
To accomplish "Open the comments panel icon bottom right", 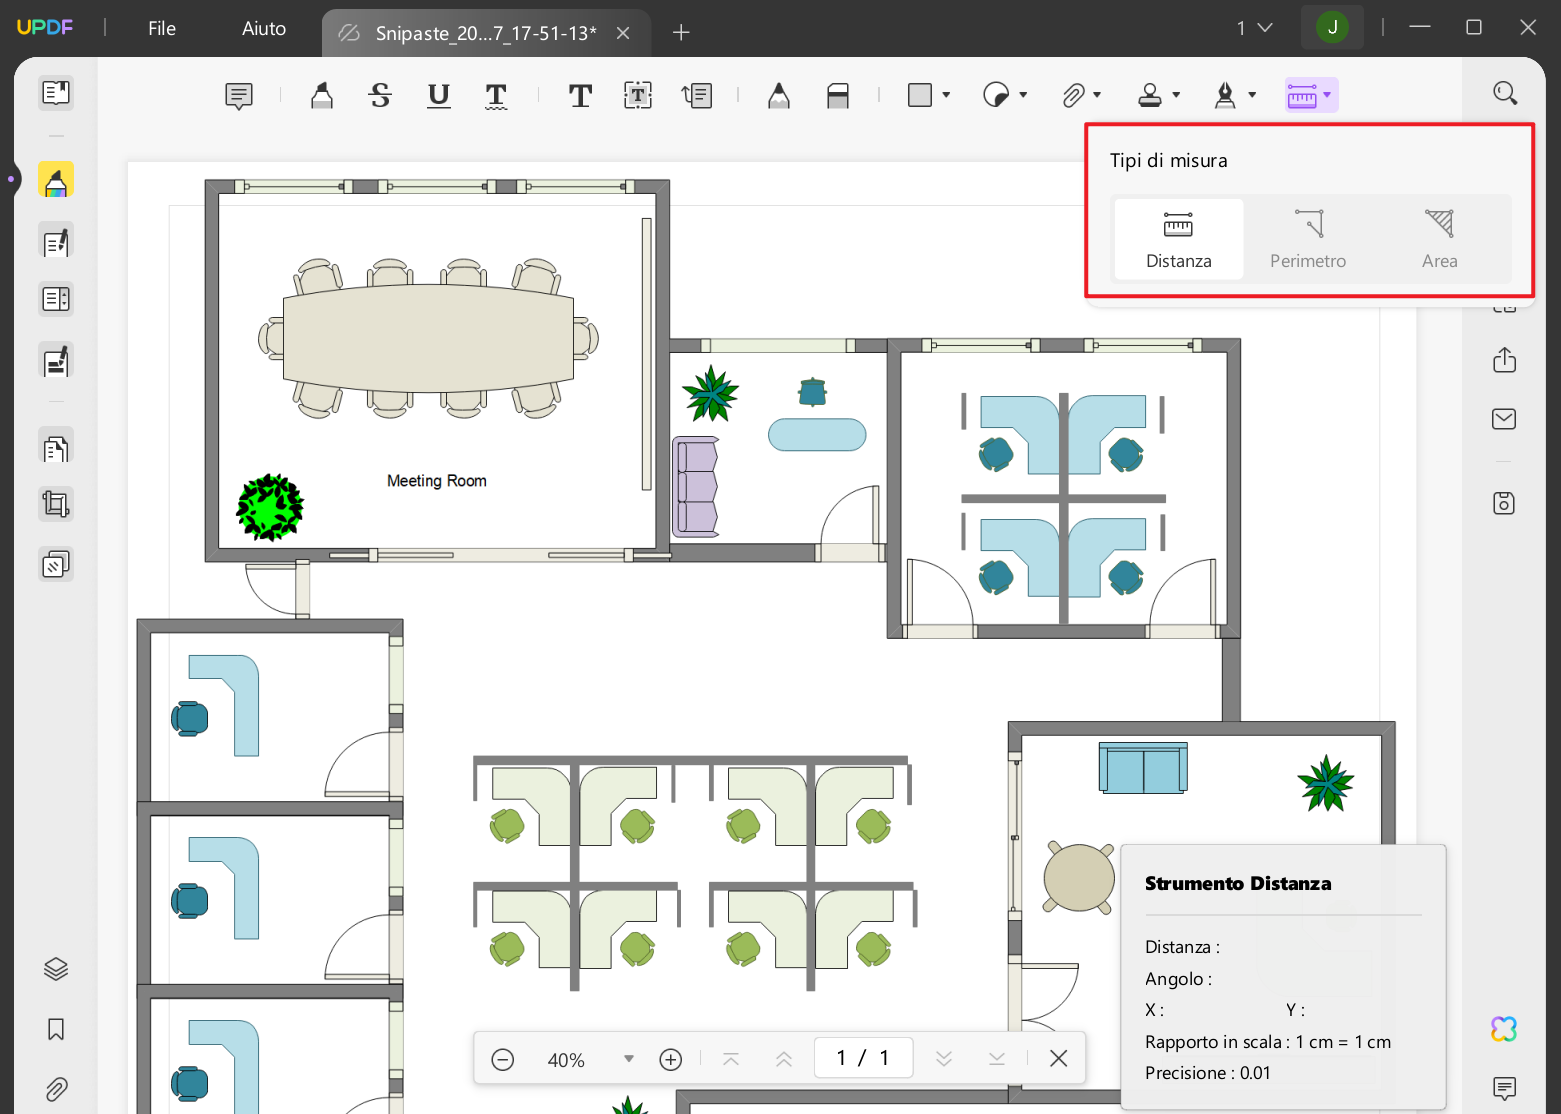I will point(1505,1087).
